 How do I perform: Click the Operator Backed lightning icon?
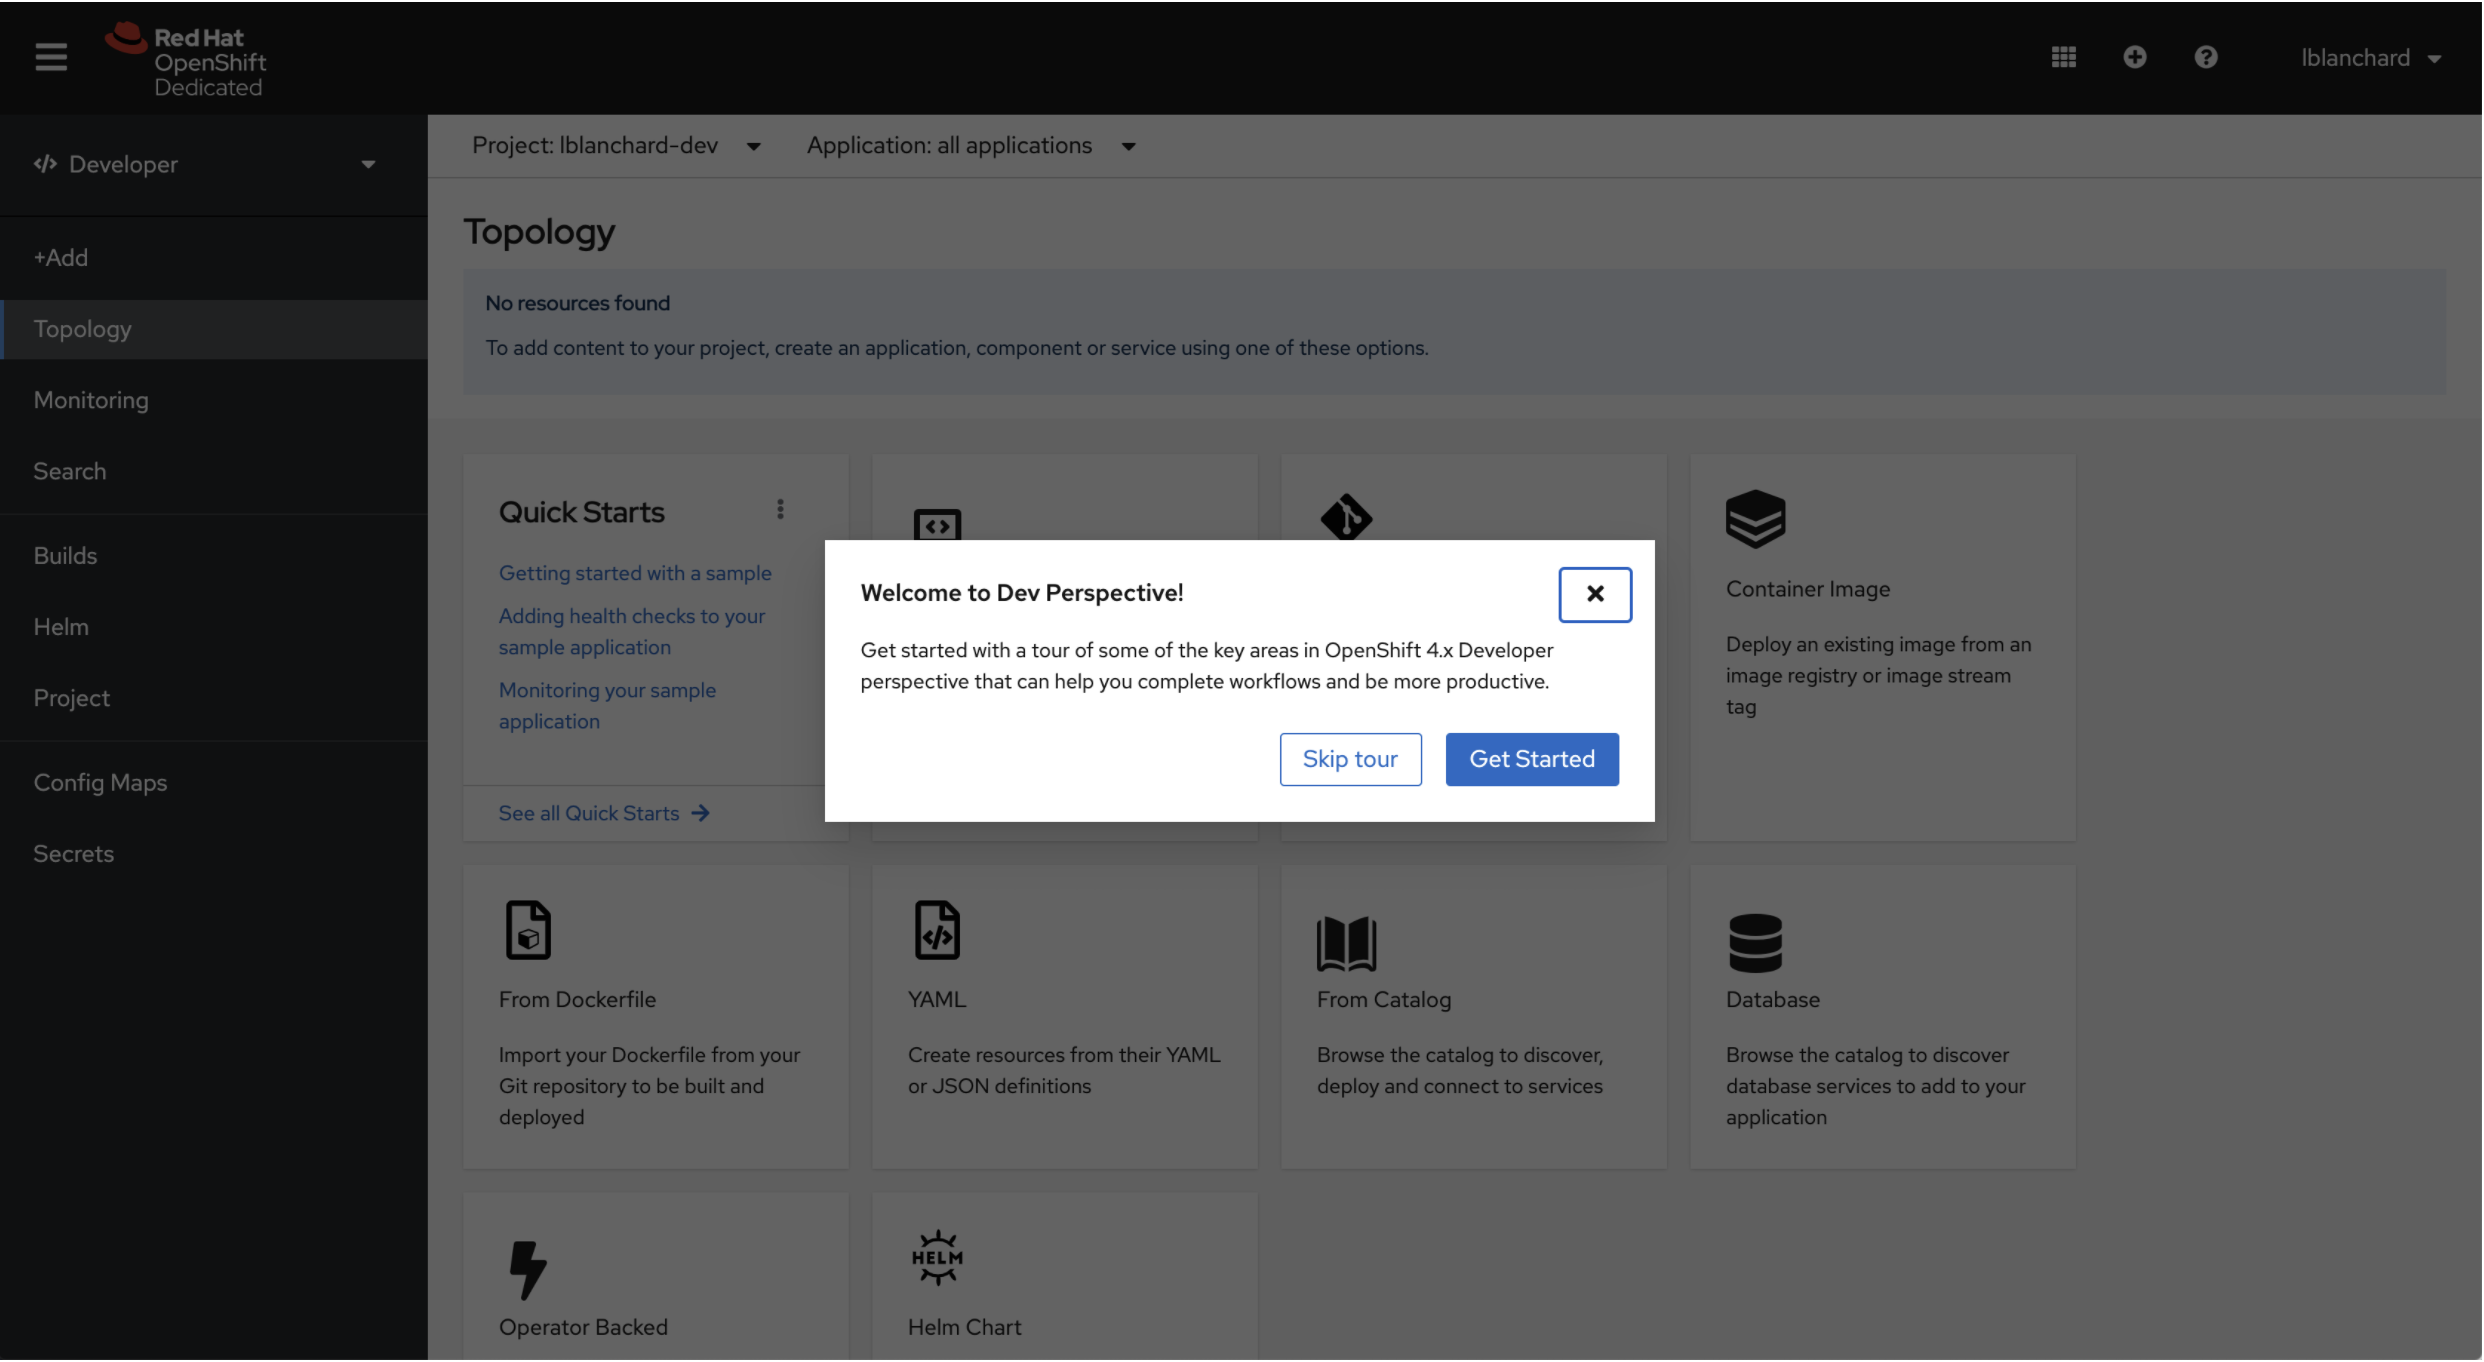pyautogui.click(x=528, y=1270)
